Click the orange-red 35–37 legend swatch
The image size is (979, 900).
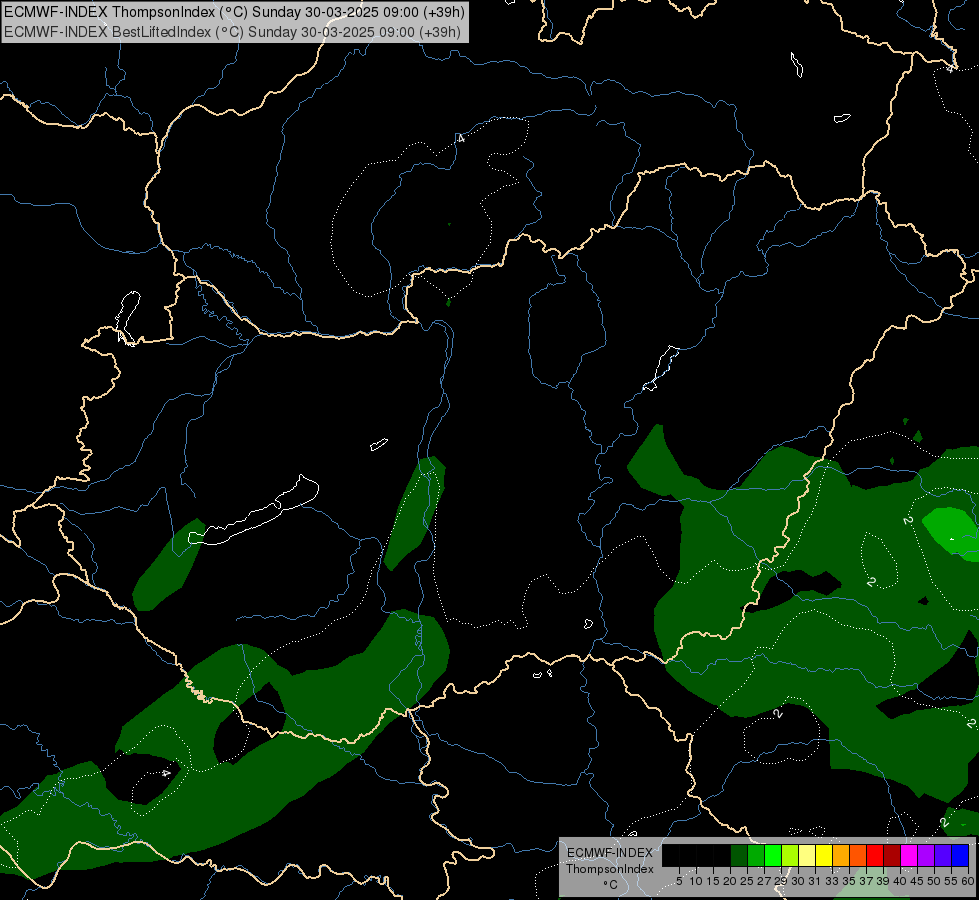858,855
